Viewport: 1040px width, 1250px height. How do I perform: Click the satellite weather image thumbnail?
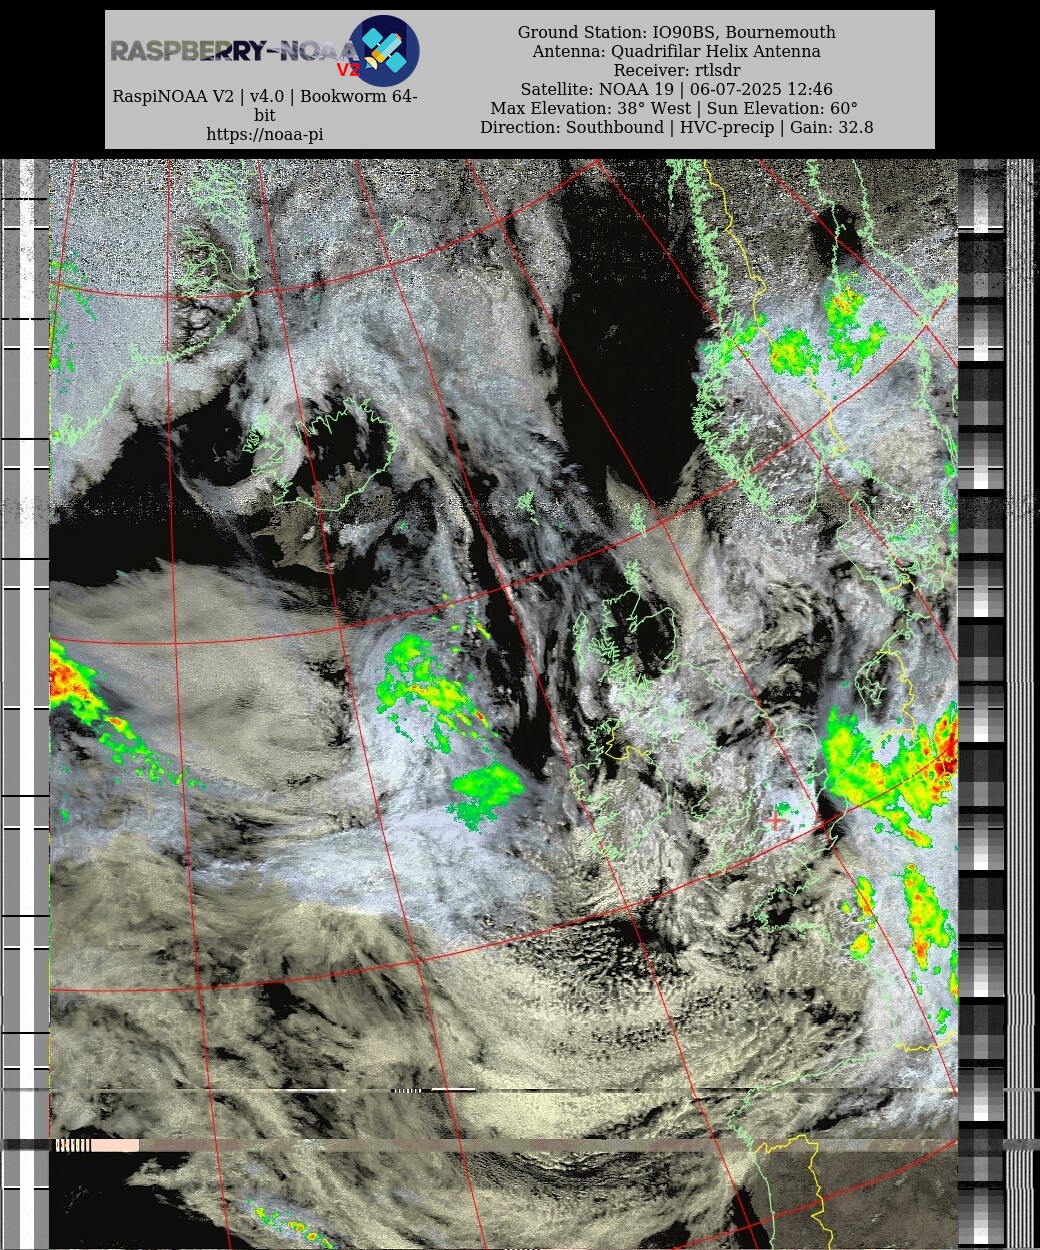click(x=520, y=704)
